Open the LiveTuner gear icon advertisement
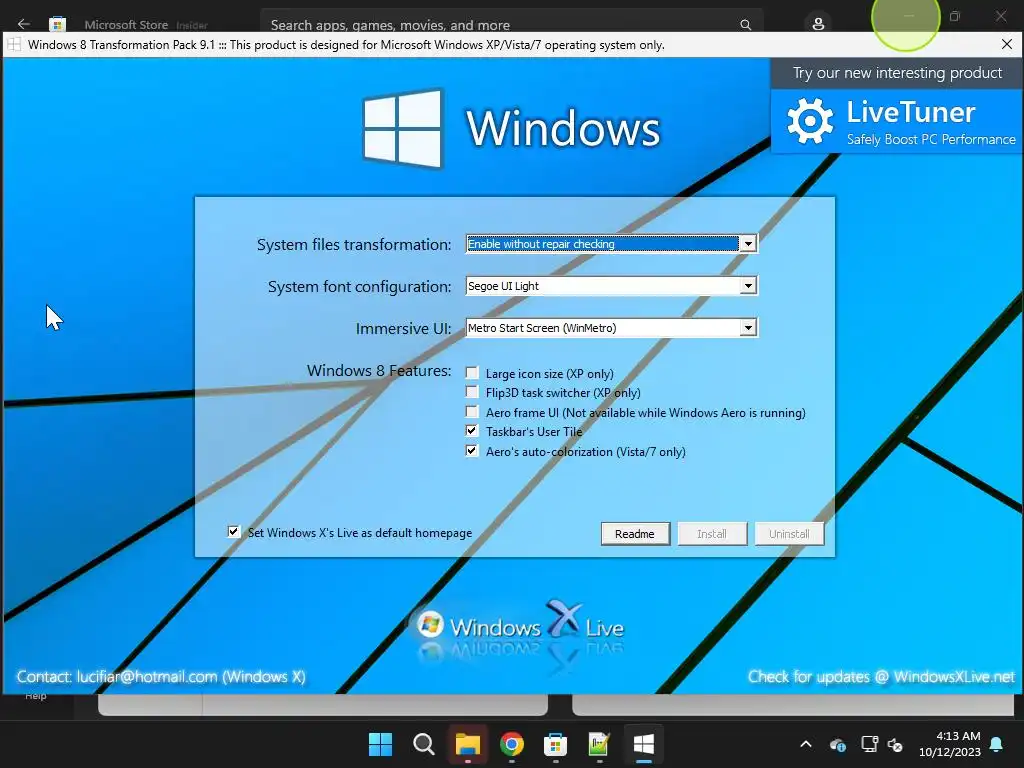Screen dimensions: 1024x768 (x=810, y=121)
